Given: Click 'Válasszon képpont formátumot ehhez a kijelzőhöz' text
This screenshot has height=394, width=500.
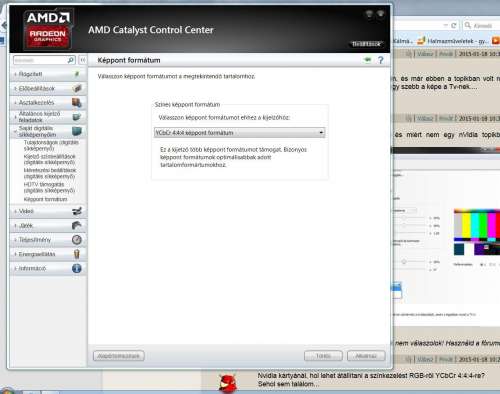Looking at the screenshot, I should 224,117.
